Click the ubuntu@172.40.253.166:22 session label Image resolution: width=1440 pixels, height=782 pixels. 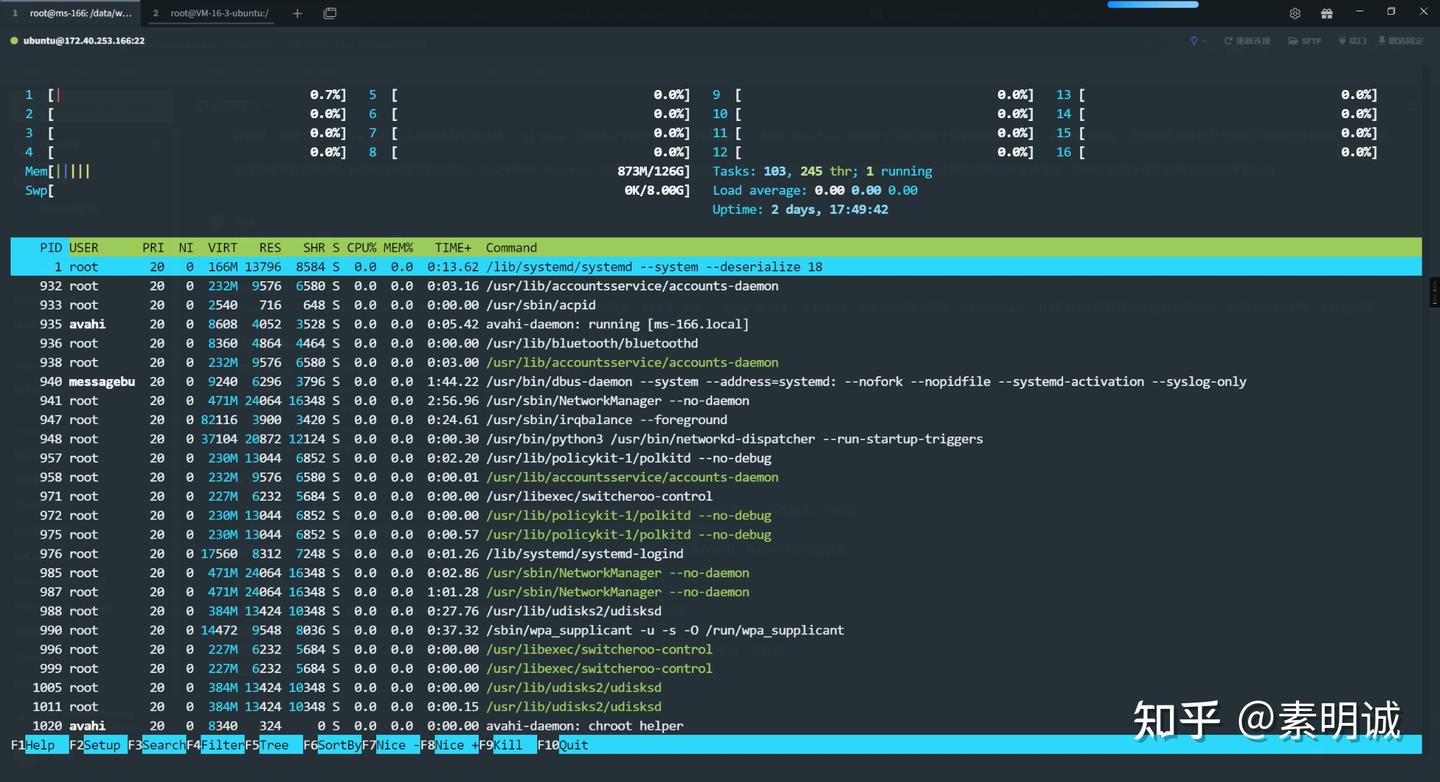pyautogui.click(x=84, y=41)
